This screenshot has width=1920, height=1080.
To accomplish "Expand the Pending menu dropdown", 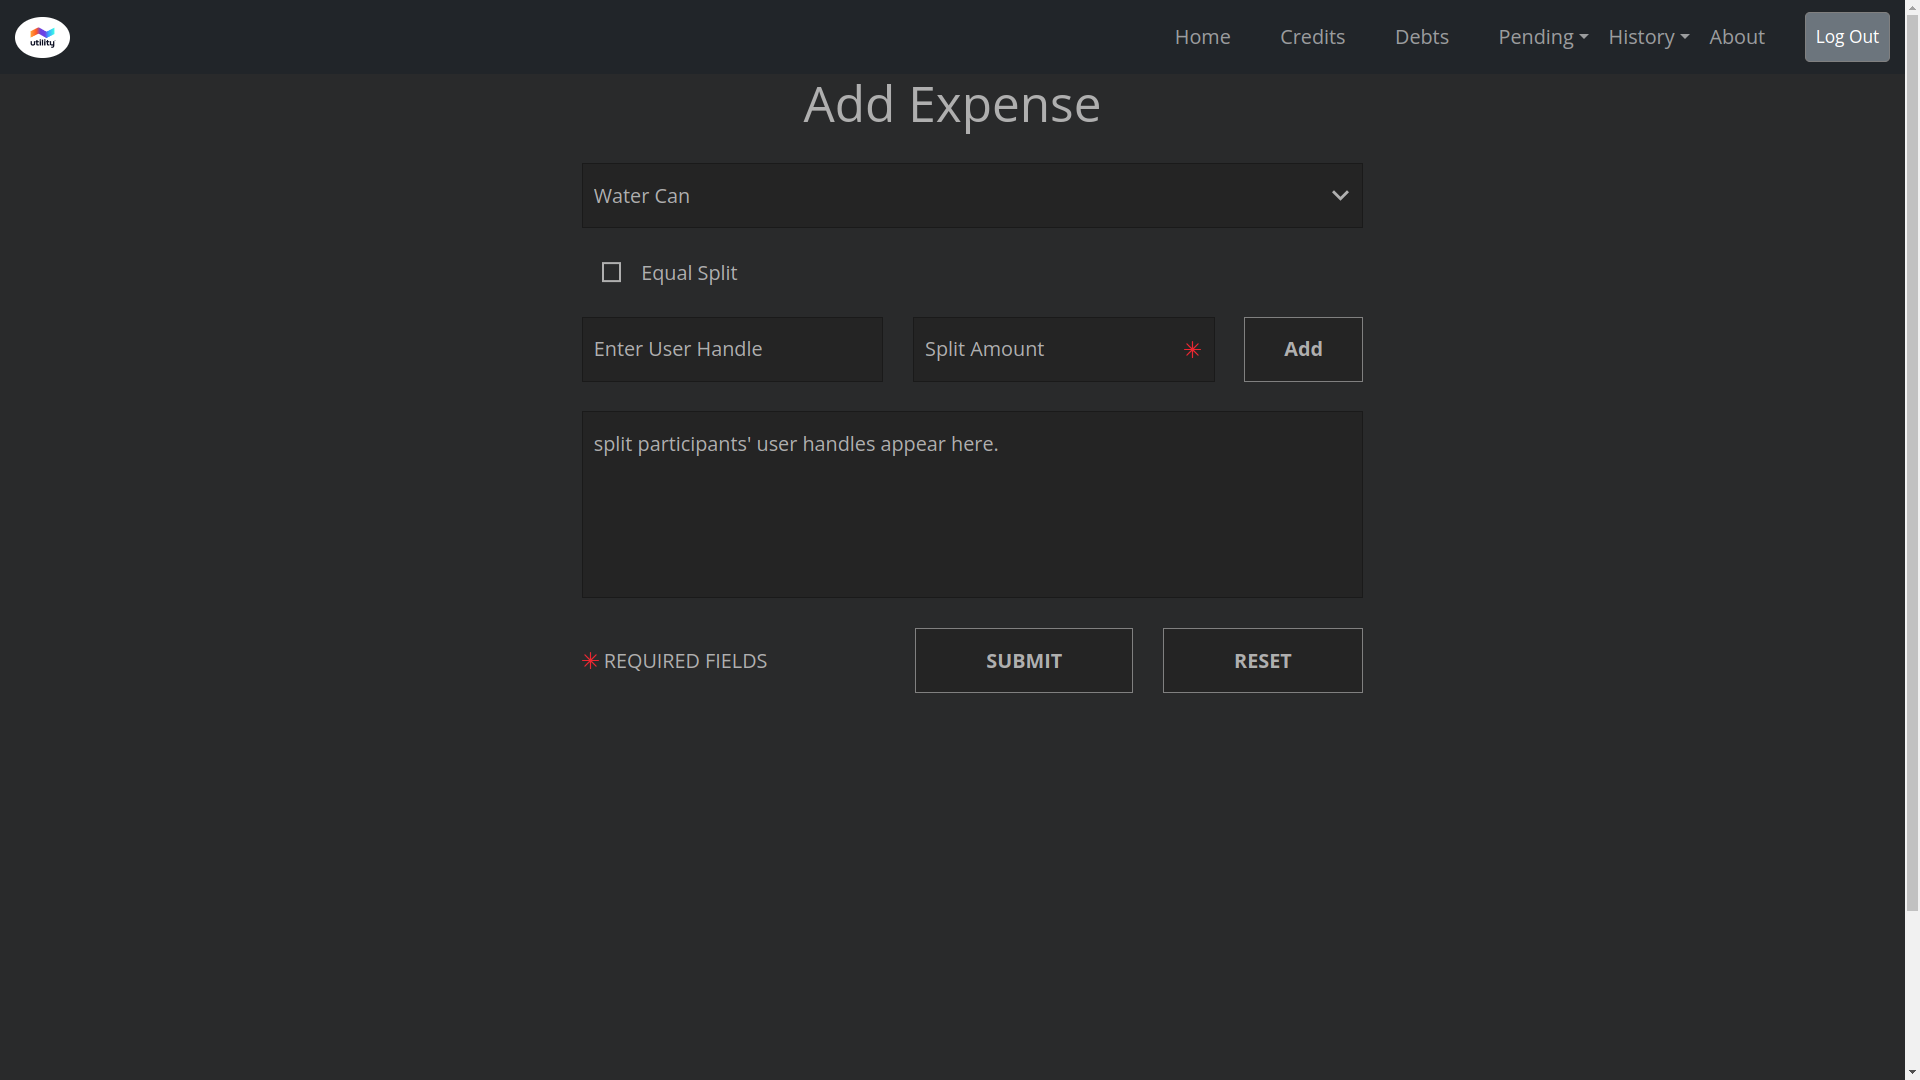I will (1542, 37).
